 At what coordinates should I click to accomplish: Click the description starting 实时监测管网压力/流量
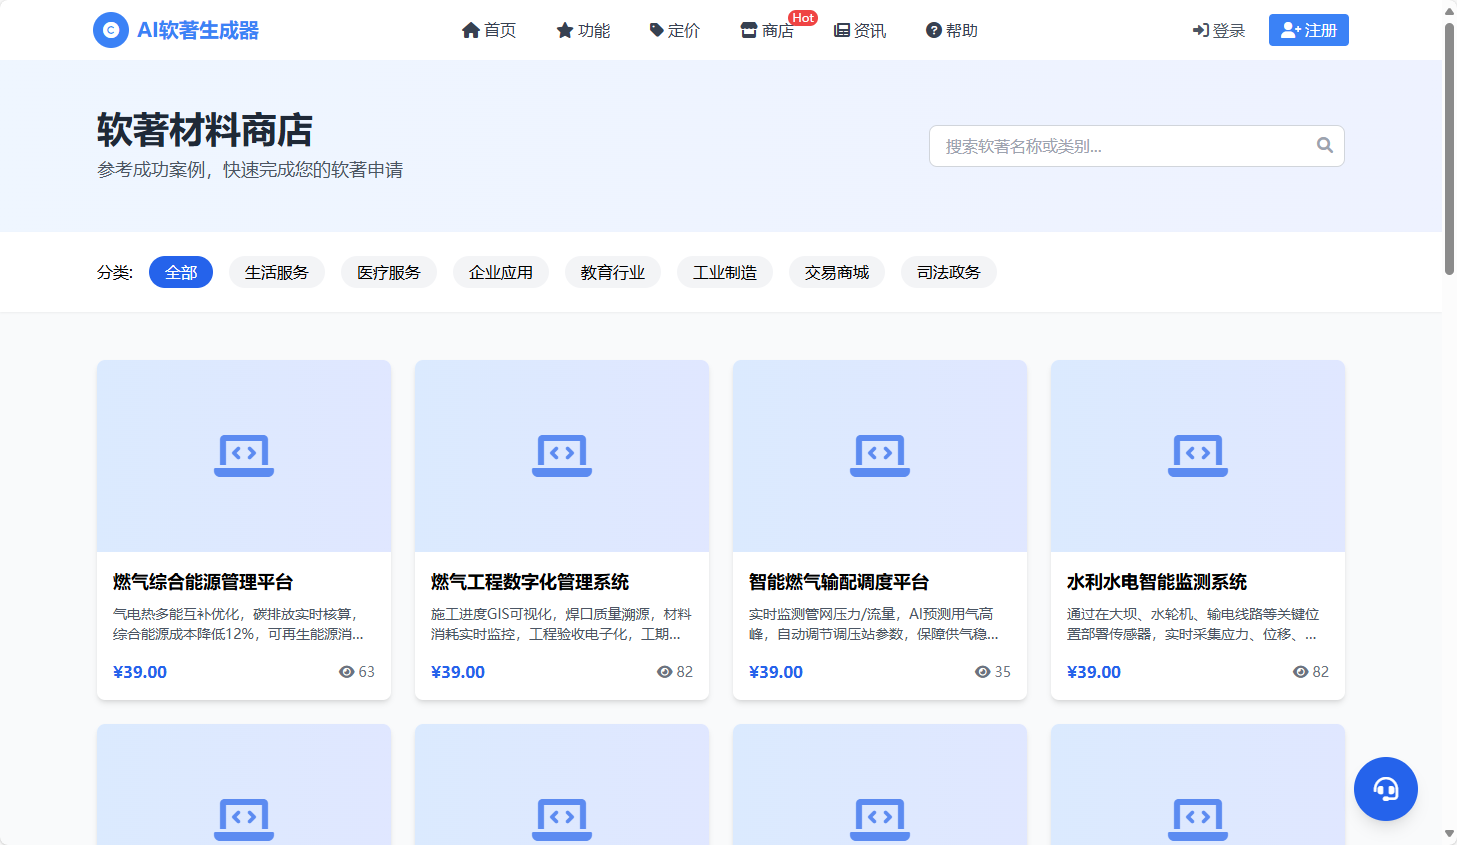pos(874,624)
